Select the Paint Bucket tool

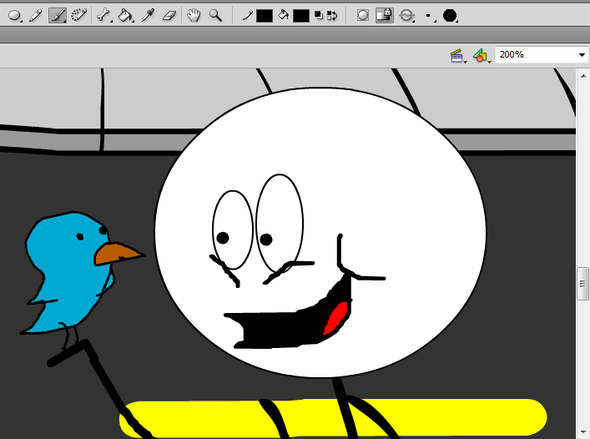click(x=125, y=16)
